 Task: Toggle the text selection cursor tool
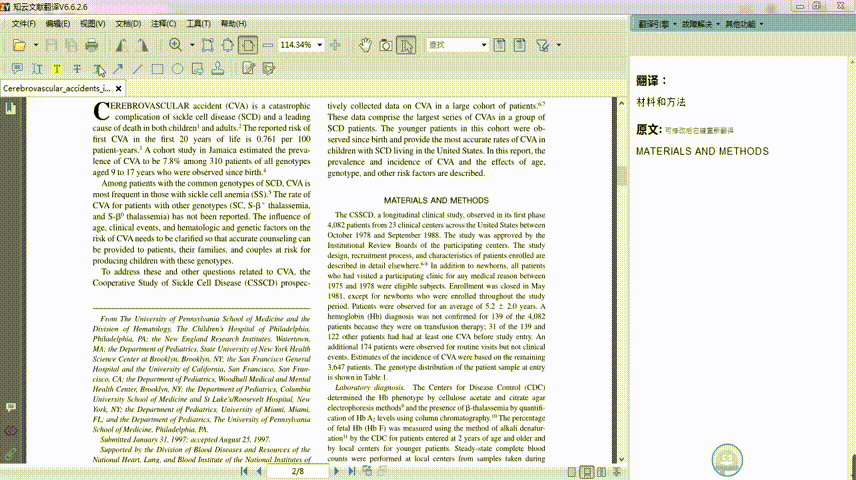point(406,45)
